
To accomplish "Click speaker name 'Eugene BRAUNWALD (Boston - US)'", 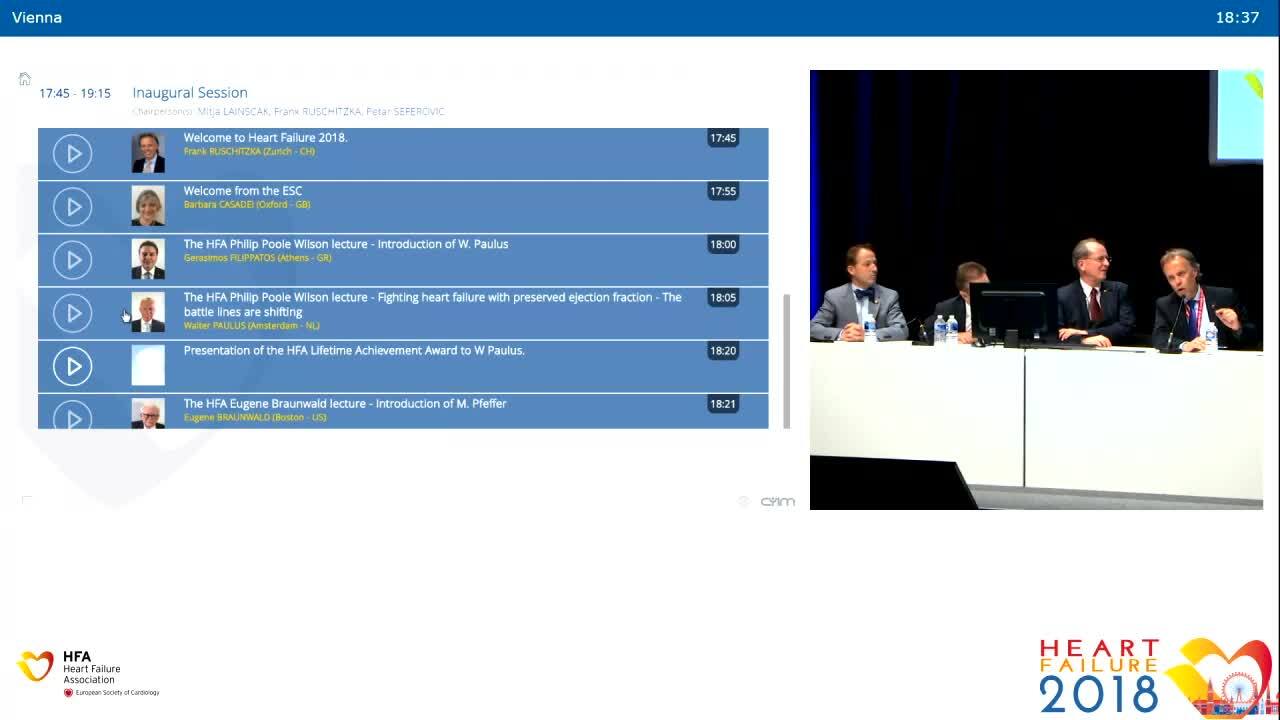I will click(x=255, y=417).
